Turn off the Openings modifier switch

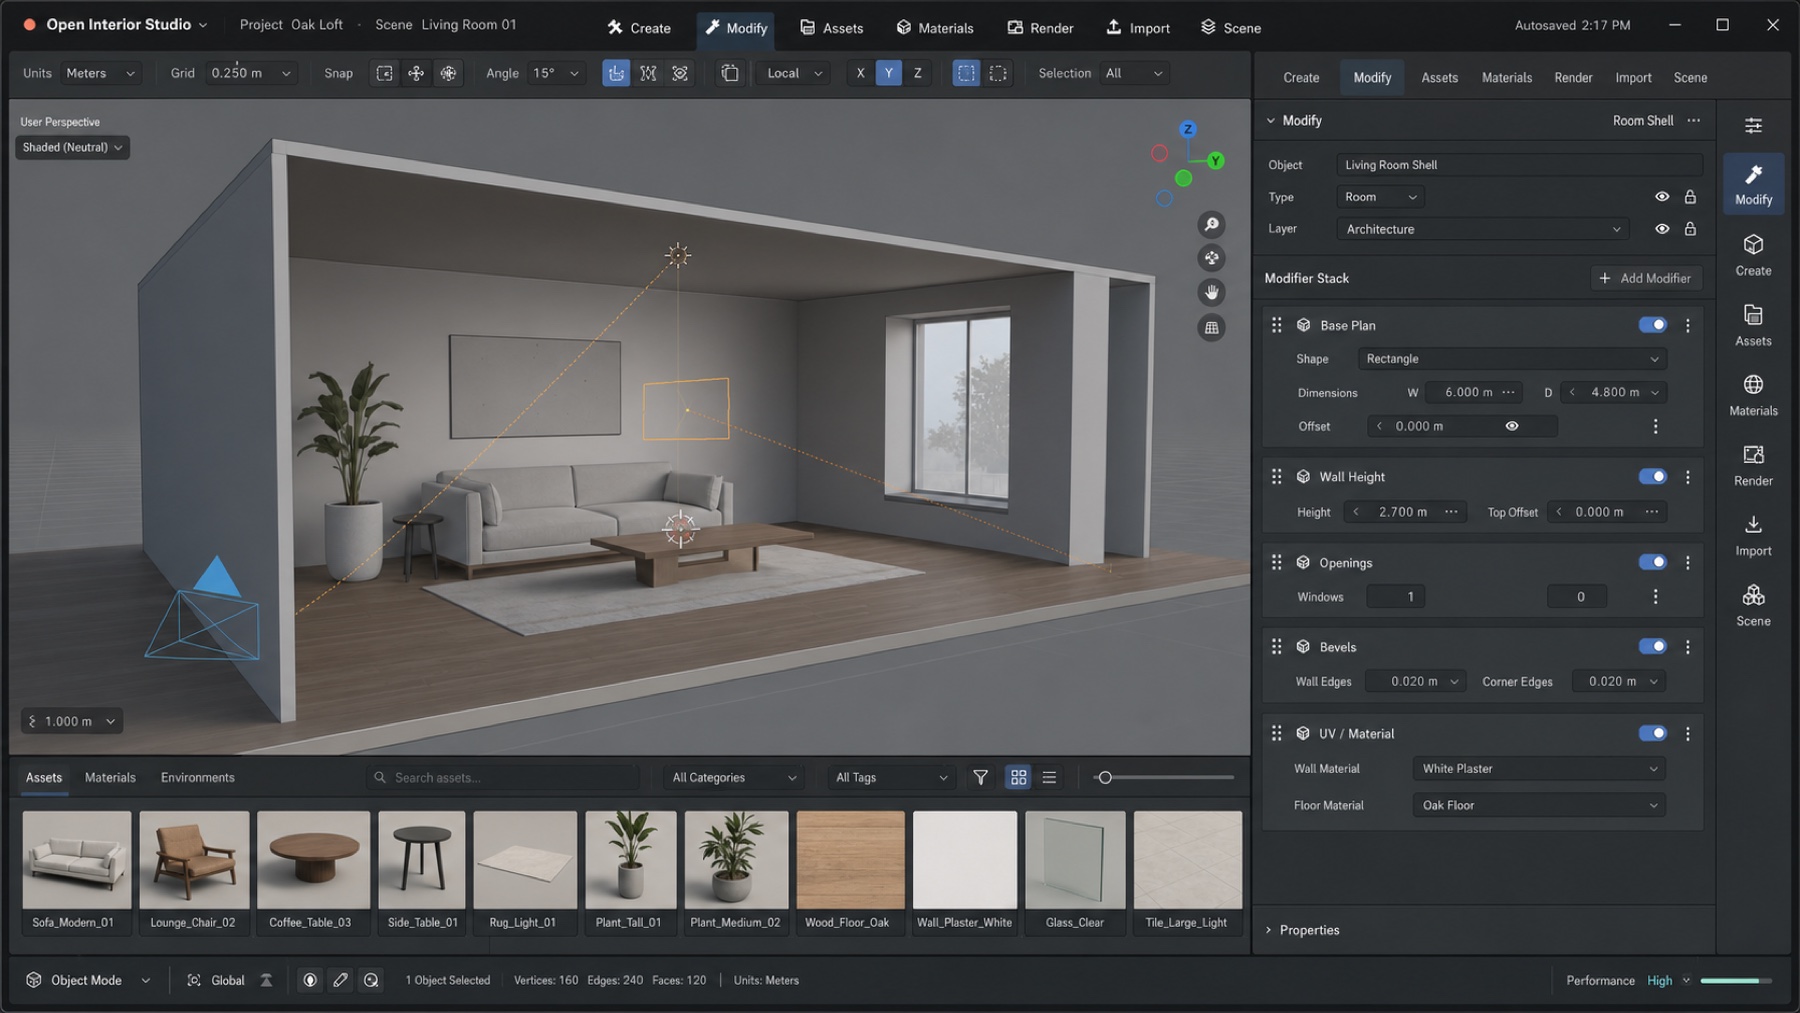pos(1652,562)
